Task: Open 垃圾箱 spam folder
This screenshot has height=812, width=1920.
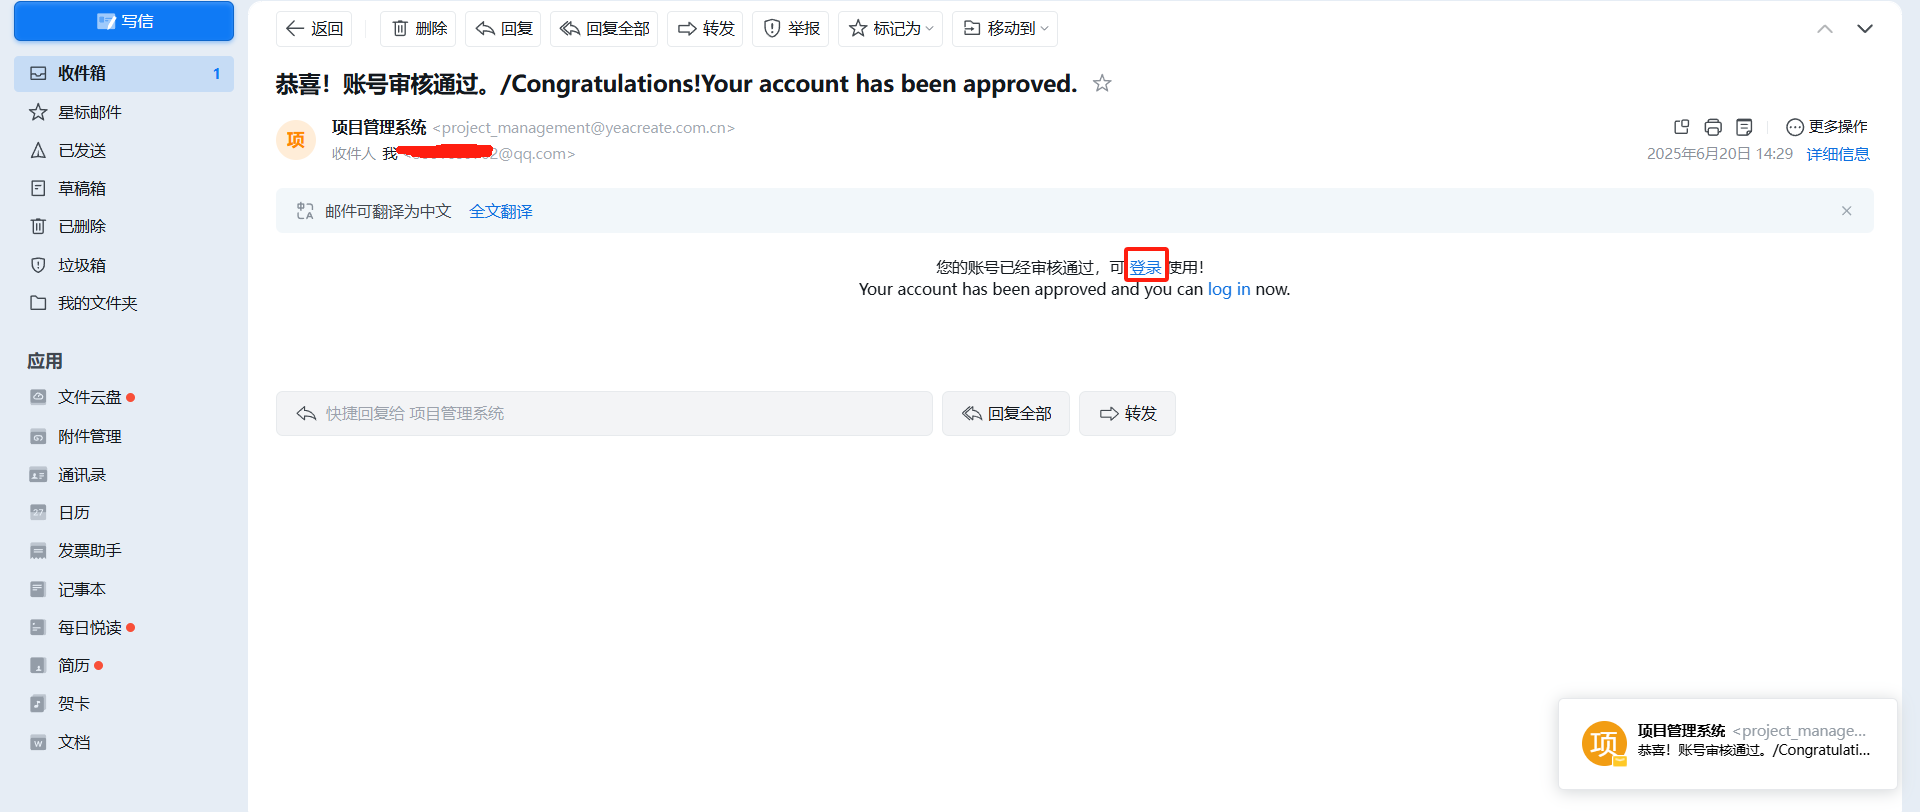Action: [124, 265]
